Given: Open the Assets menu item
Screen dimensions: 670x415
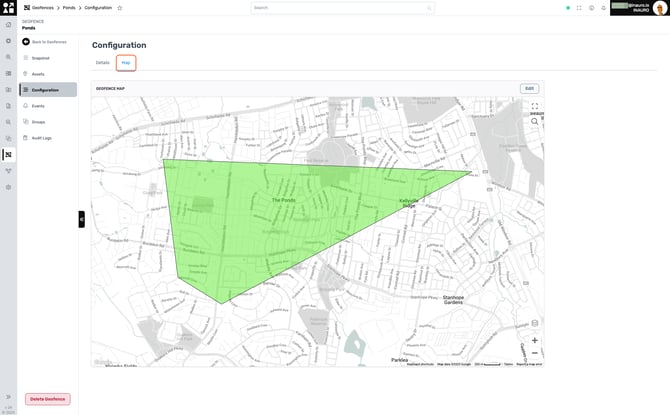Looking at the screenshot, I should (38, 74).
